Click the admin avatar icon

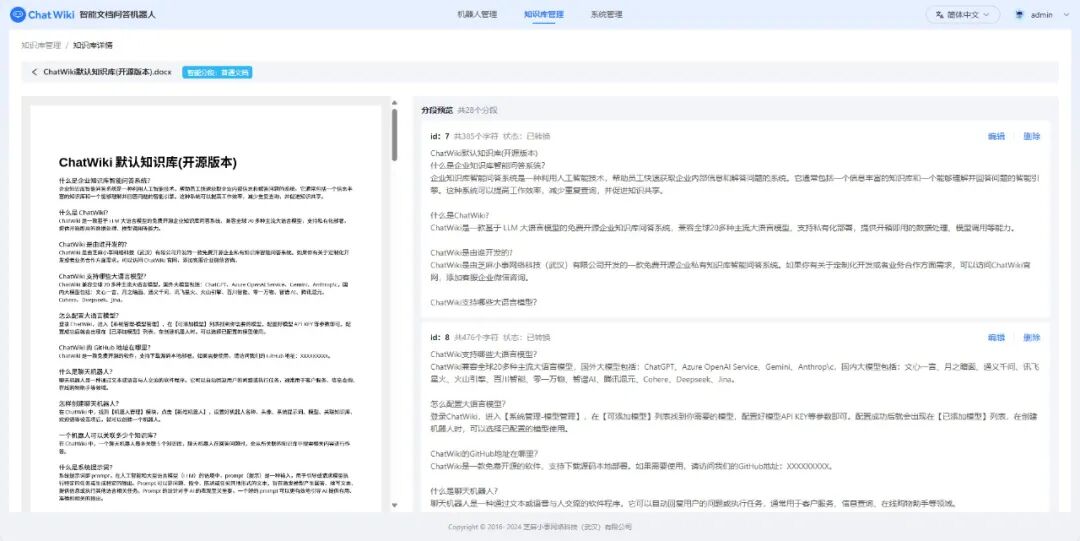[1020, 14]
